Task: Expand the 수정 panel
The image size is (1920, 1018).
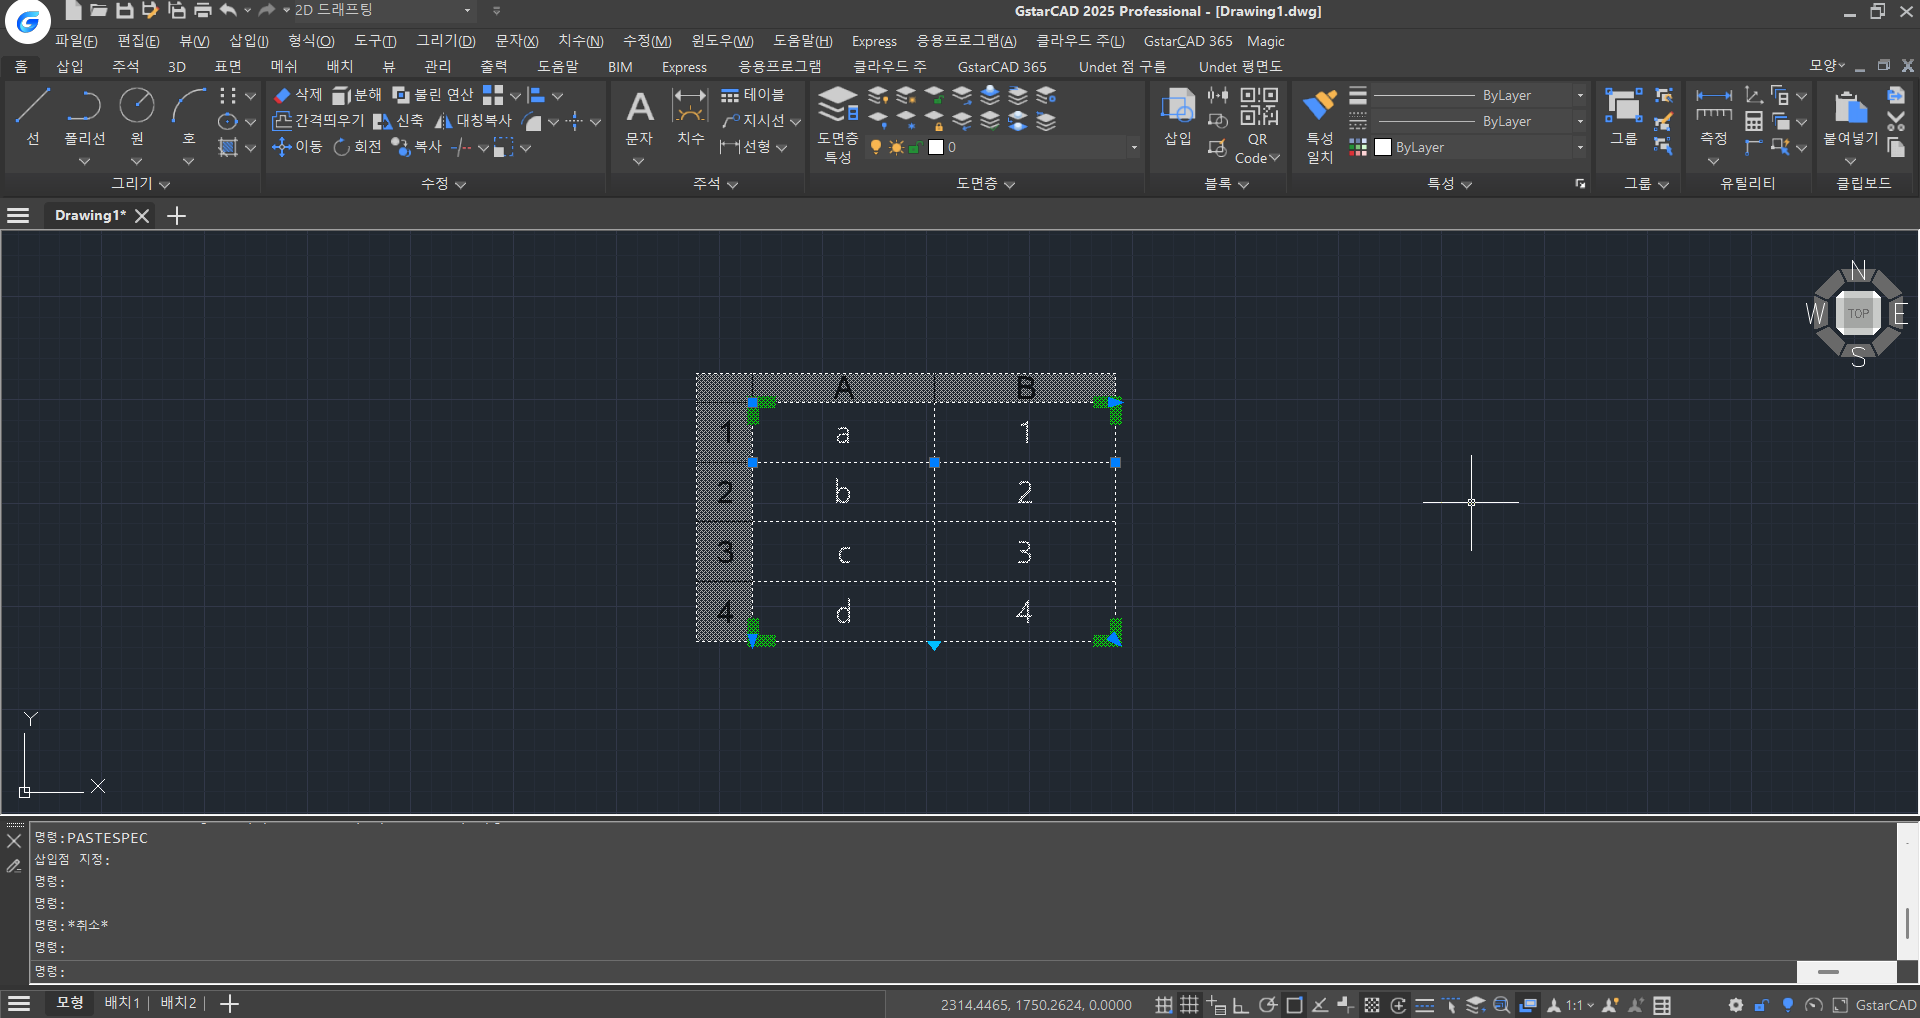Action: pyautogui.click(x=443, y=184)
